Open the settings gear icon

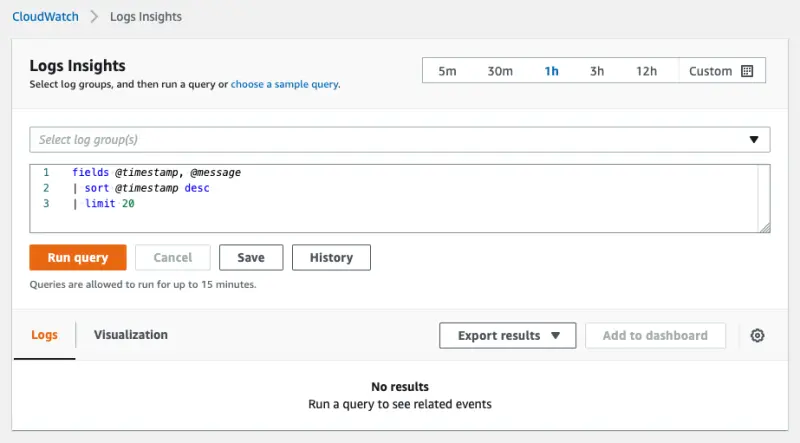click(x=757, y=336)
